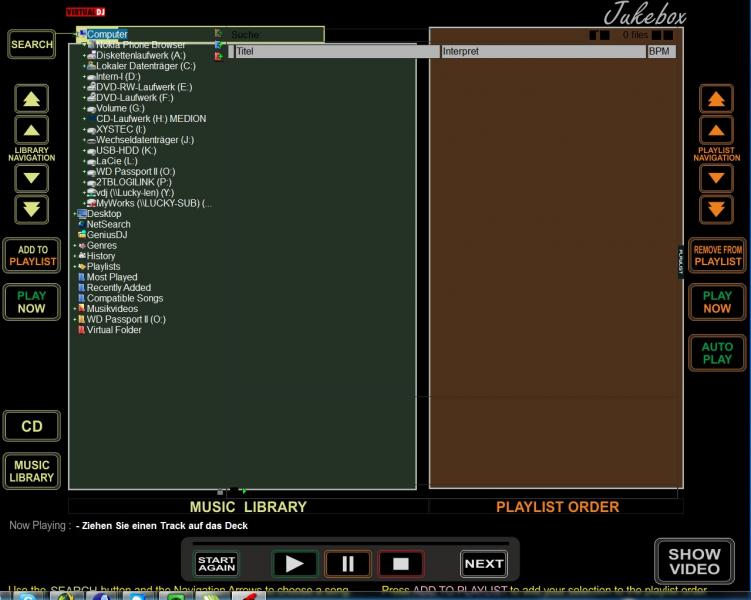Screen dimensions: 751x600
Task: Expand the Musikvideos tree node
Action: (x=75, y=309)
